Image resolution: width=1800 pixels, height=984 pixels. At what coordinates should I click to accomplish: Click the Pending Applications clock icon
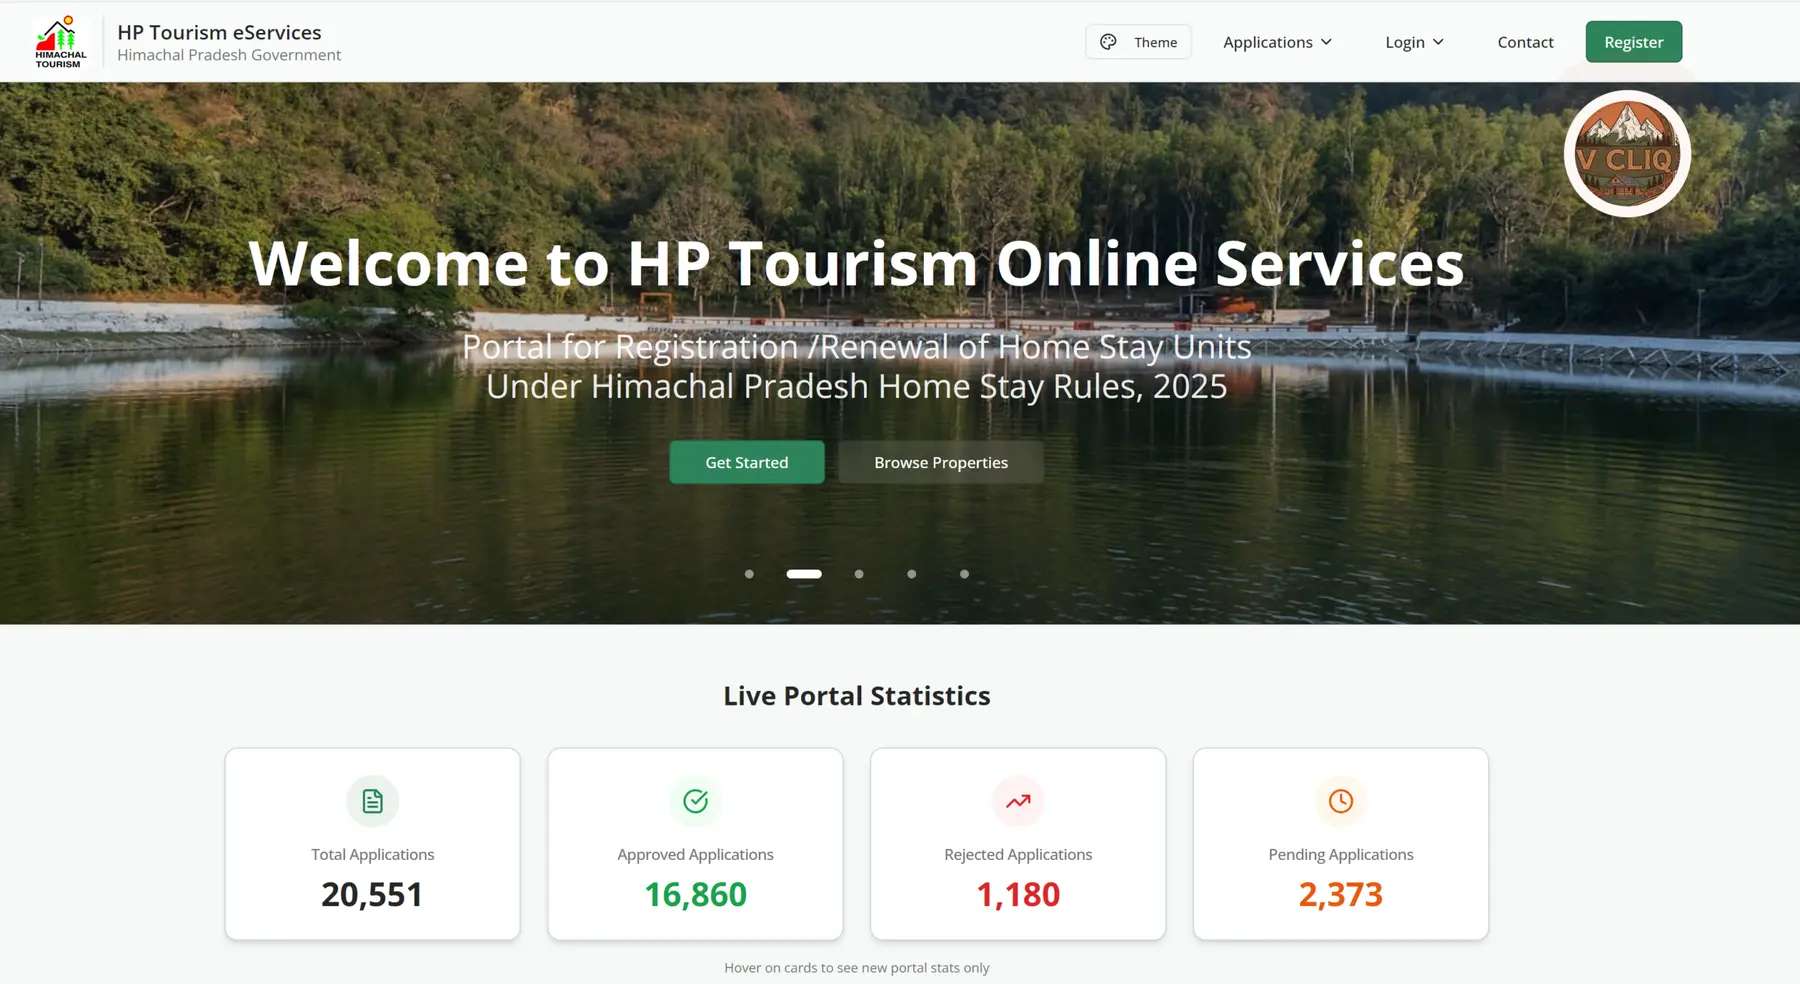1340,801
